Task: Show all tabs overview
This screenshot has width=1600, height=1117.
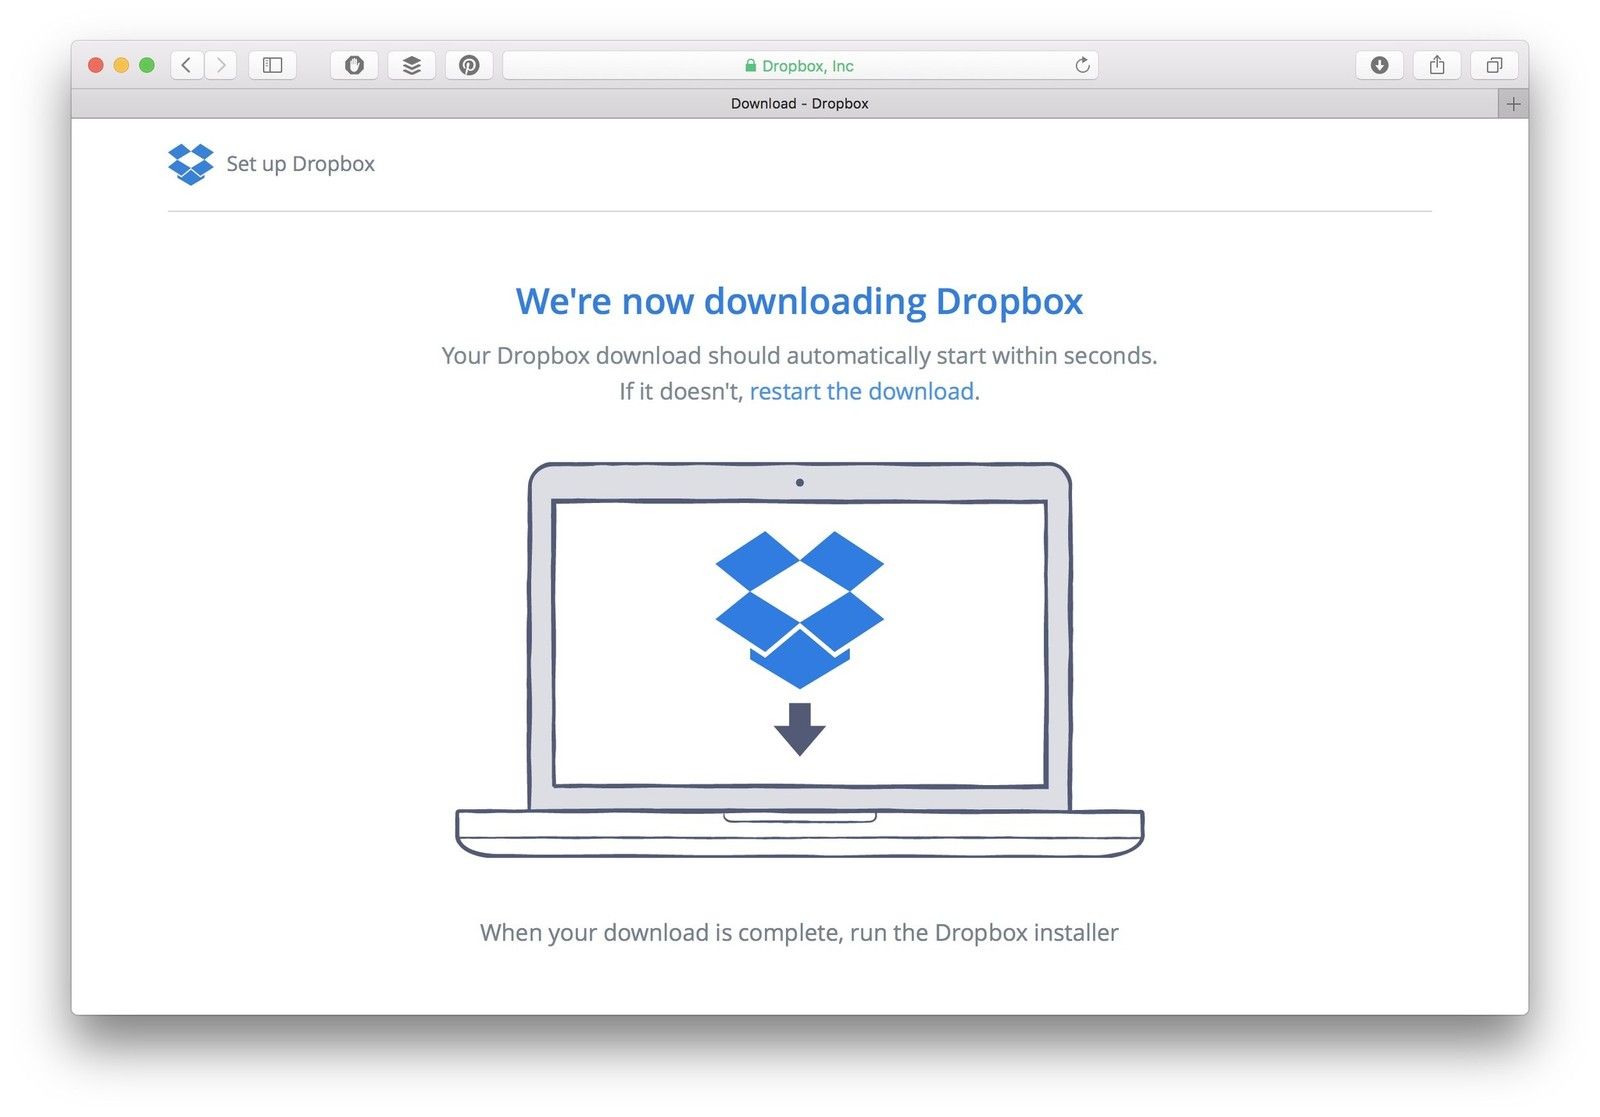Action: (1494, 65)
